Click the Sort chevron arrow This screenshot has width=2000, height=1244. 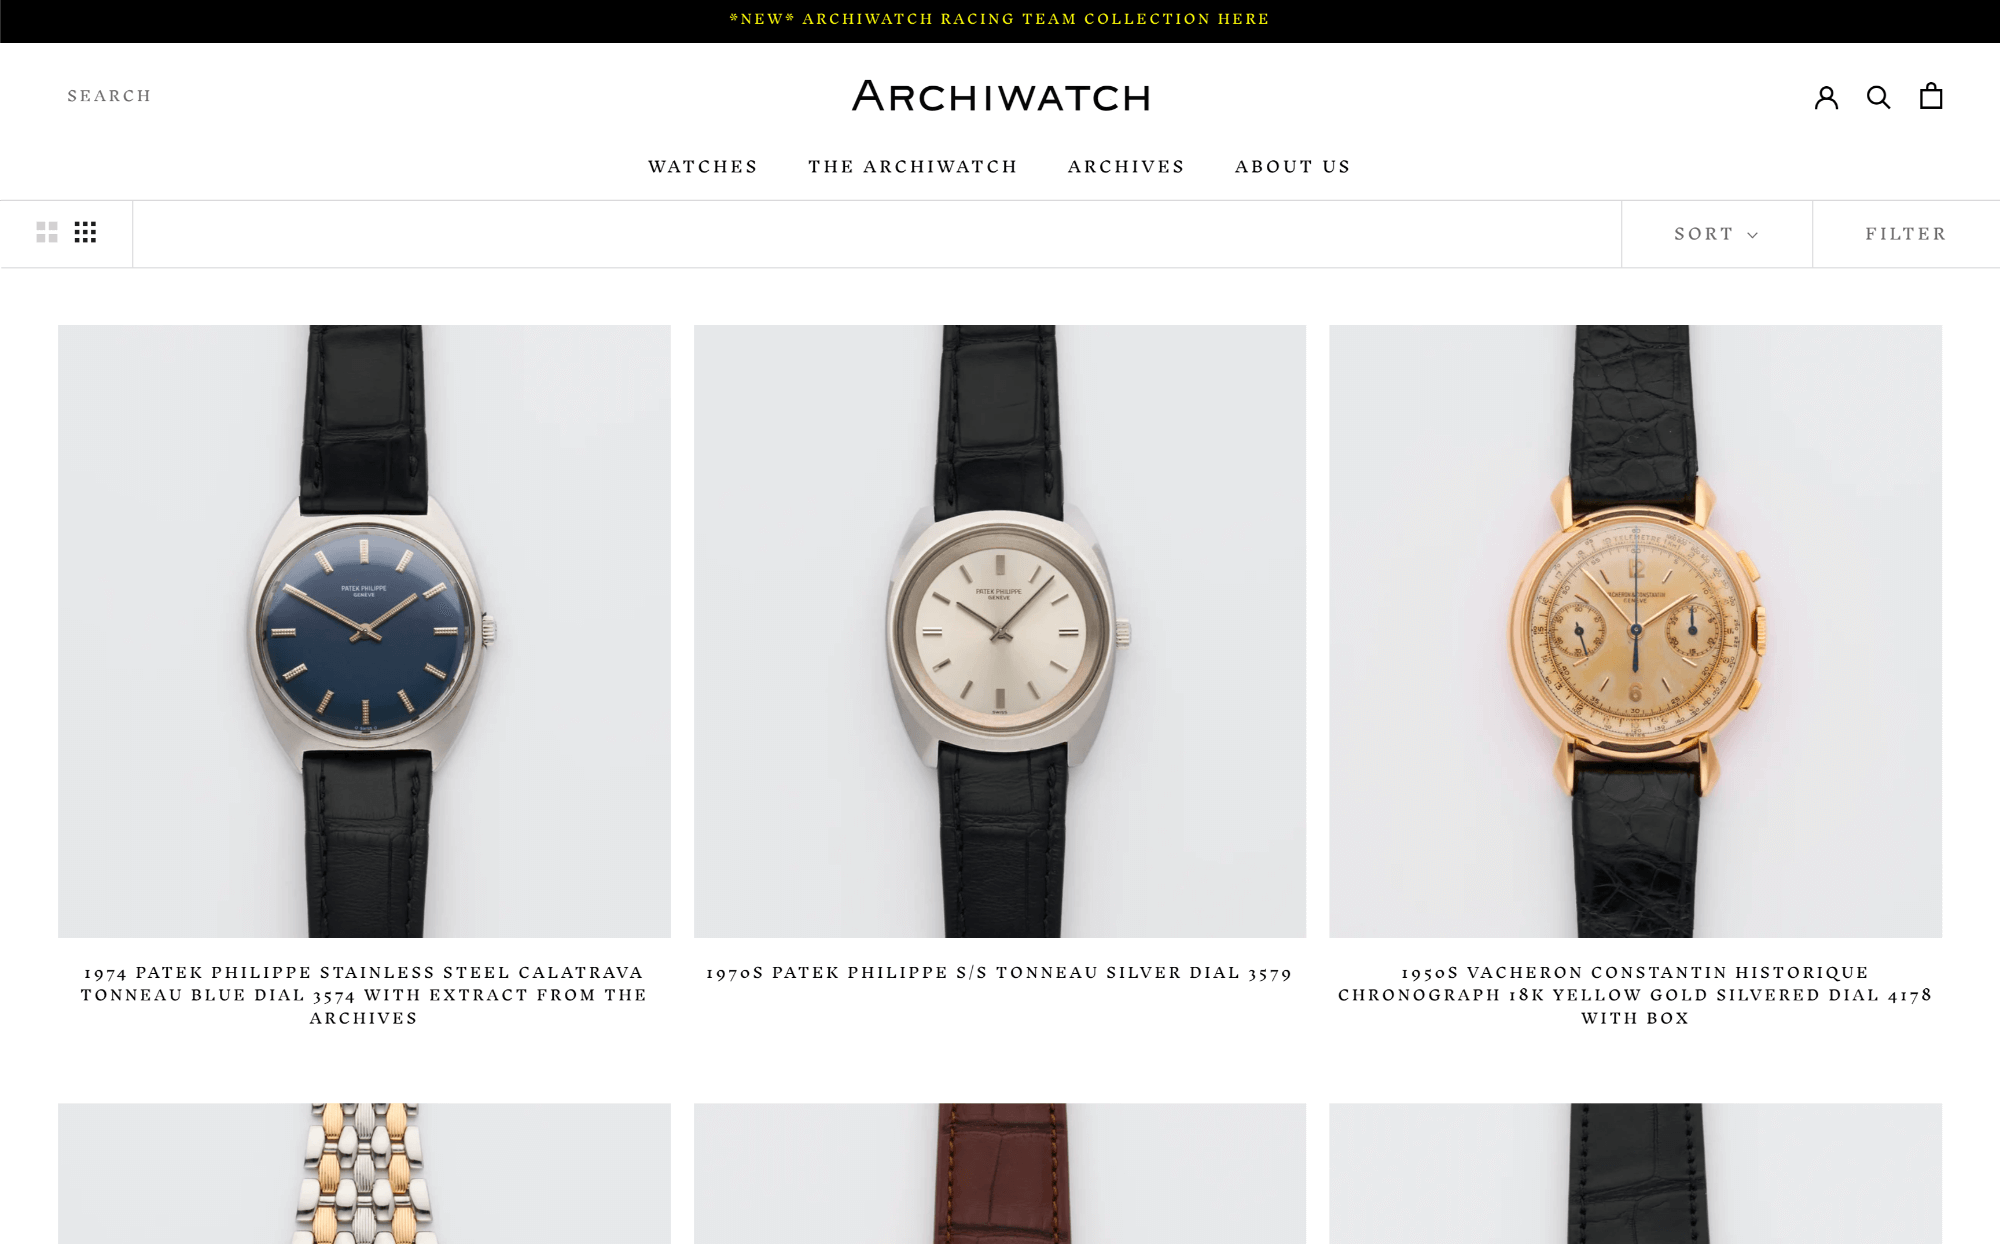(x=1752, y=235)
